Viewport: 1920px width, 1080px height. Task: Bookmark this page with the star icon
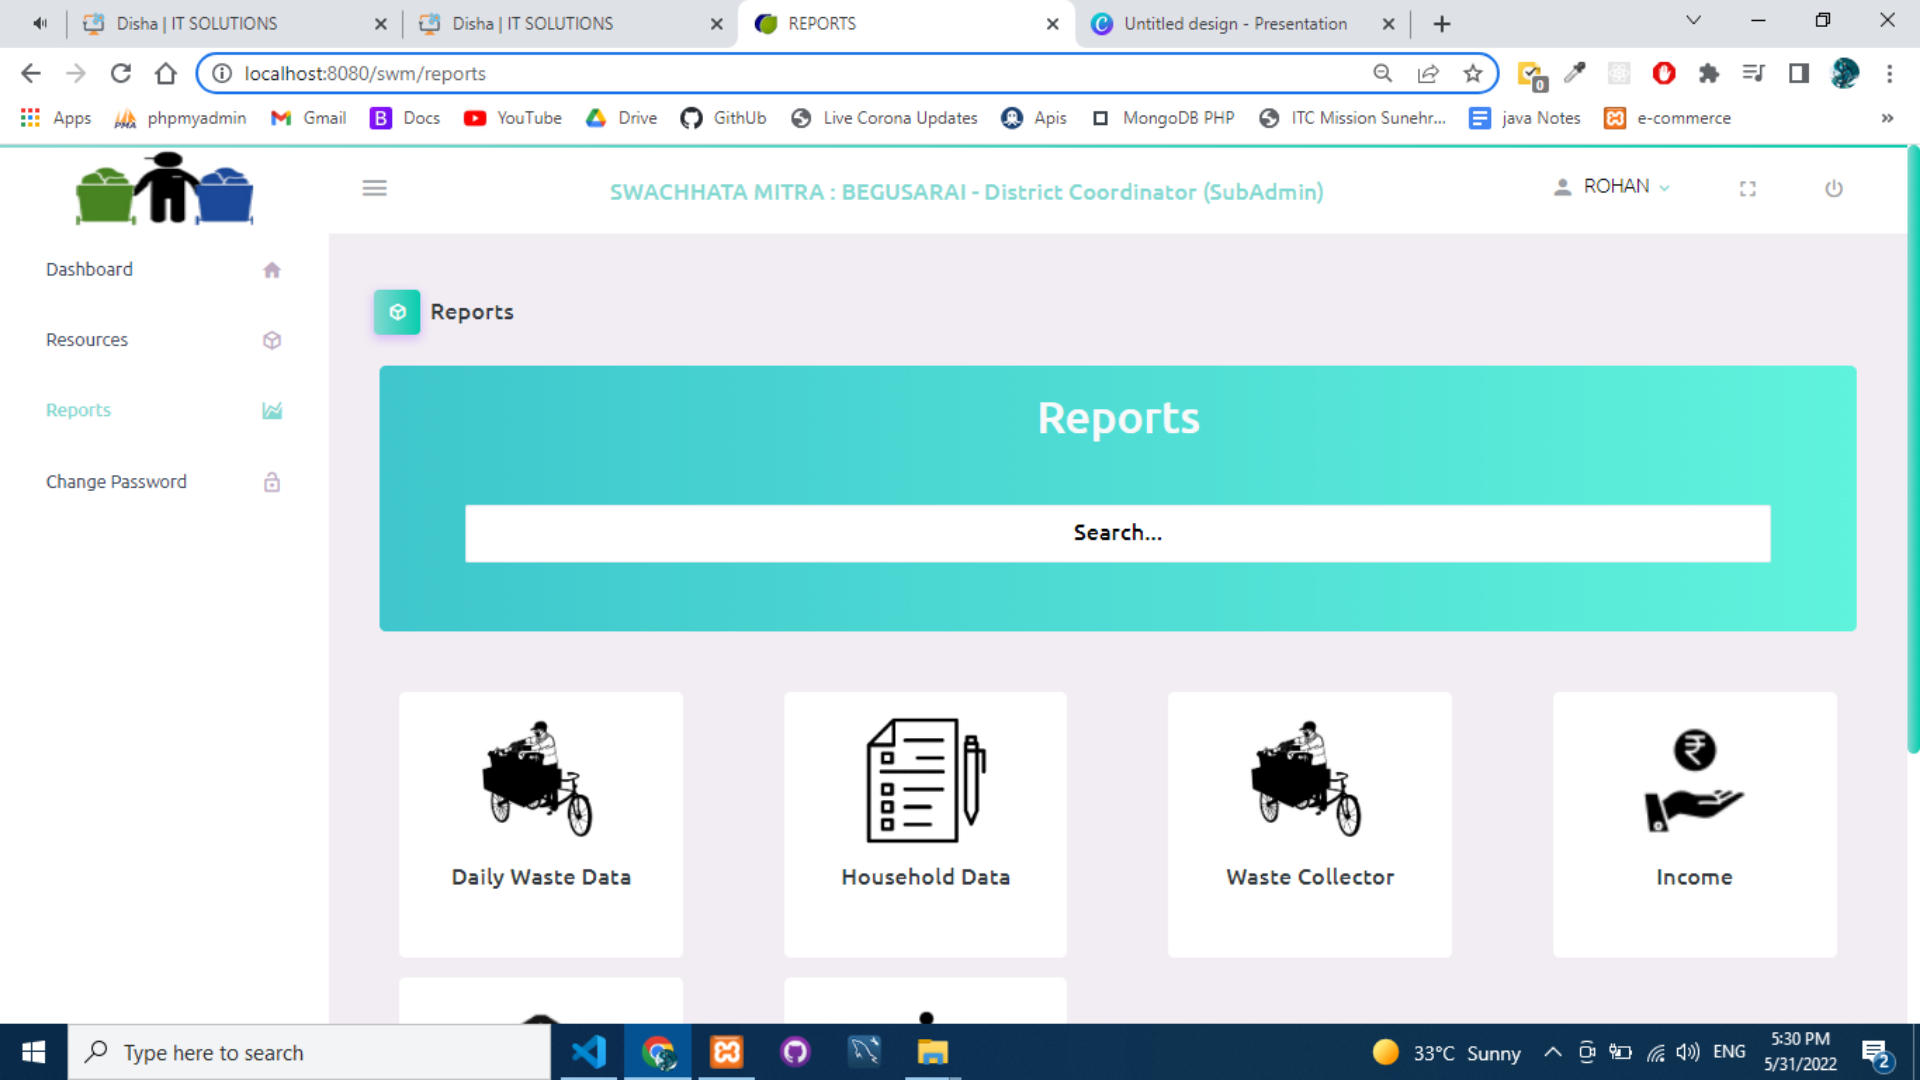(1473, 73)
